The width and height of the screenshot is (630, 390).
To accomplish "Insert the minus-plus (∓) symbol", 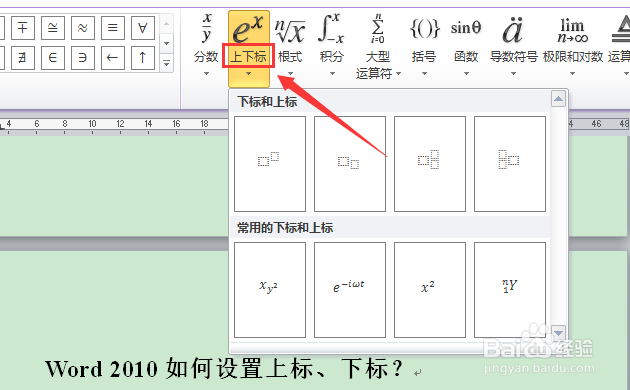I will point(22,28).
